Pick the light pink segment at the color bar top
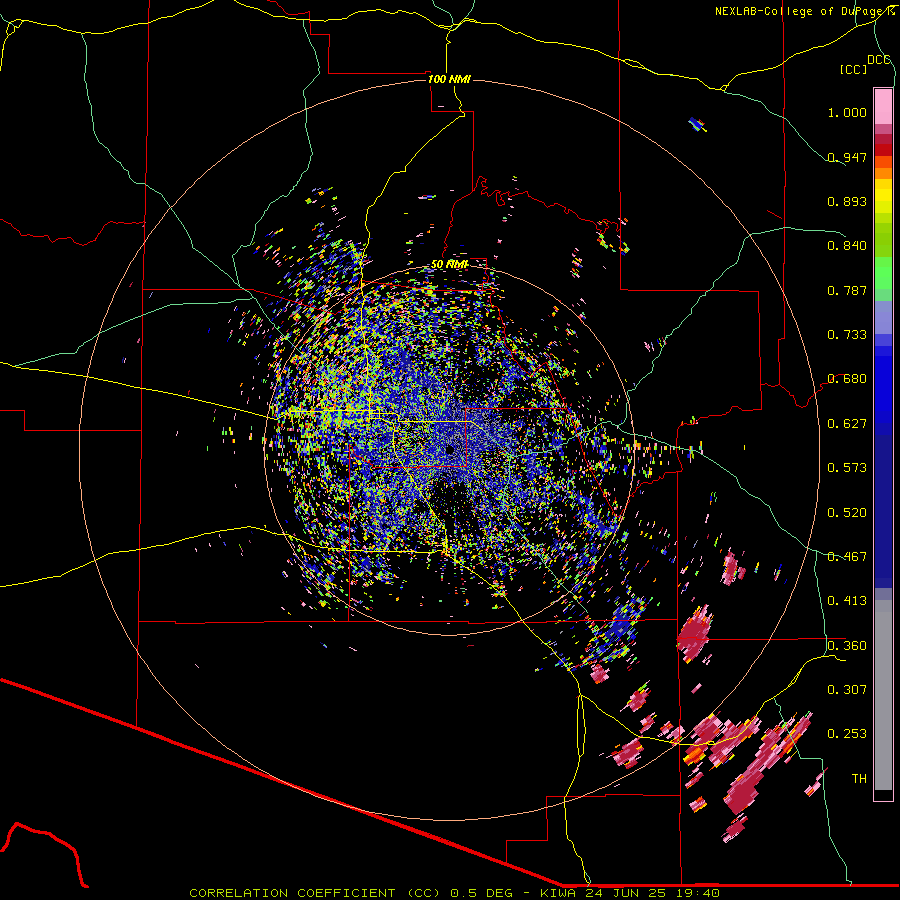This screenshot has height=900, width=900. coord(883,106)
